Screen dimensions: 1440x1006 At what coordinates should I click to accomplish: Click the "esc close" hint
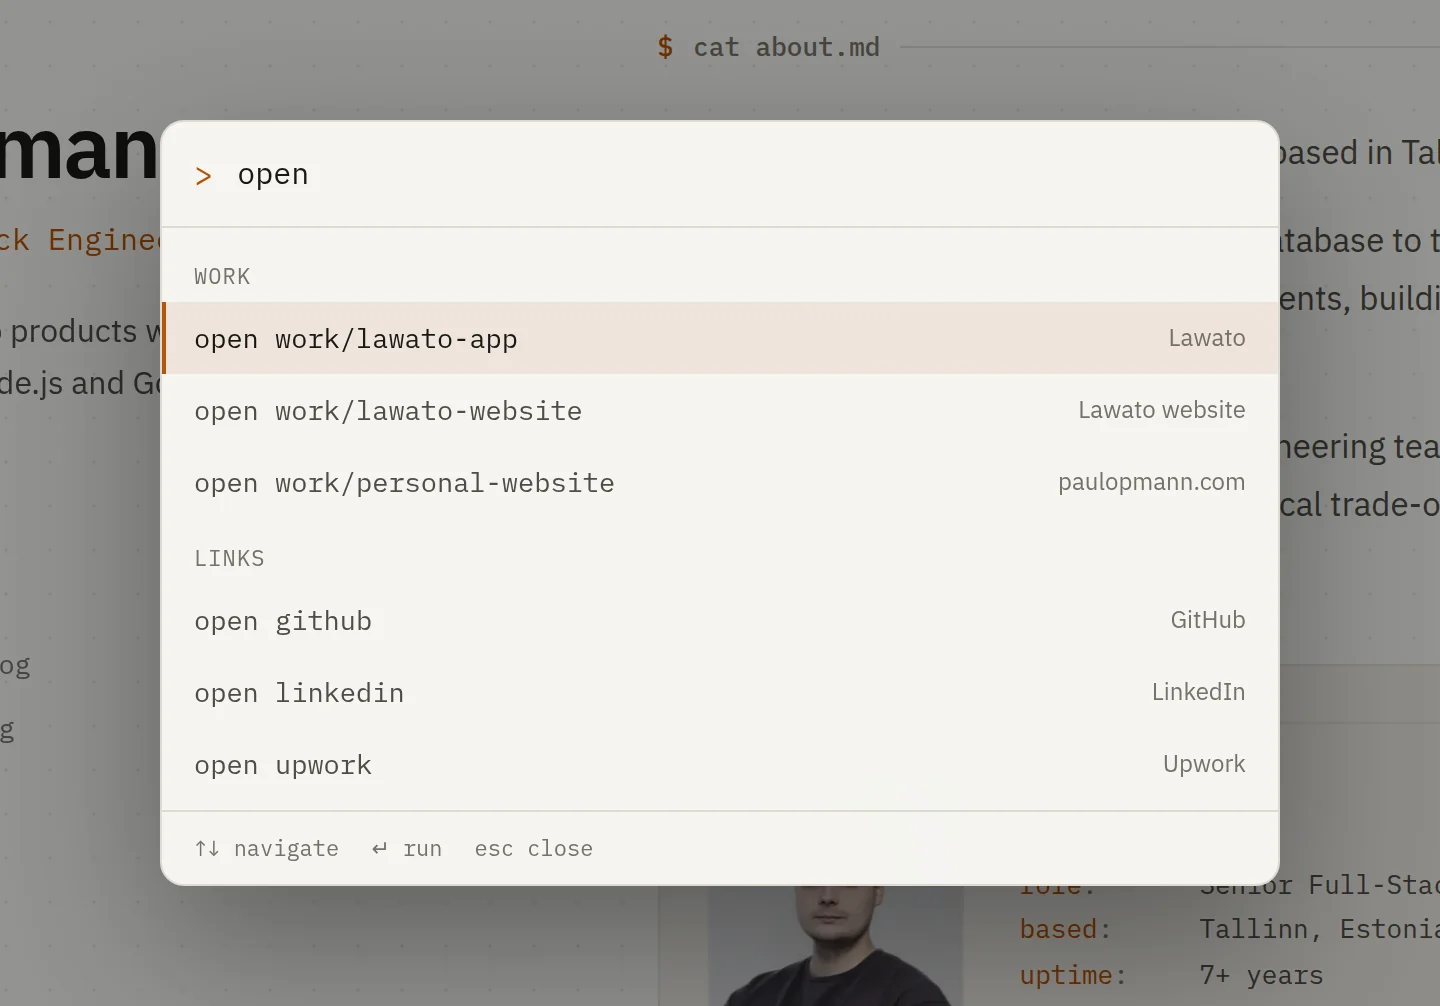pos(533,848)
